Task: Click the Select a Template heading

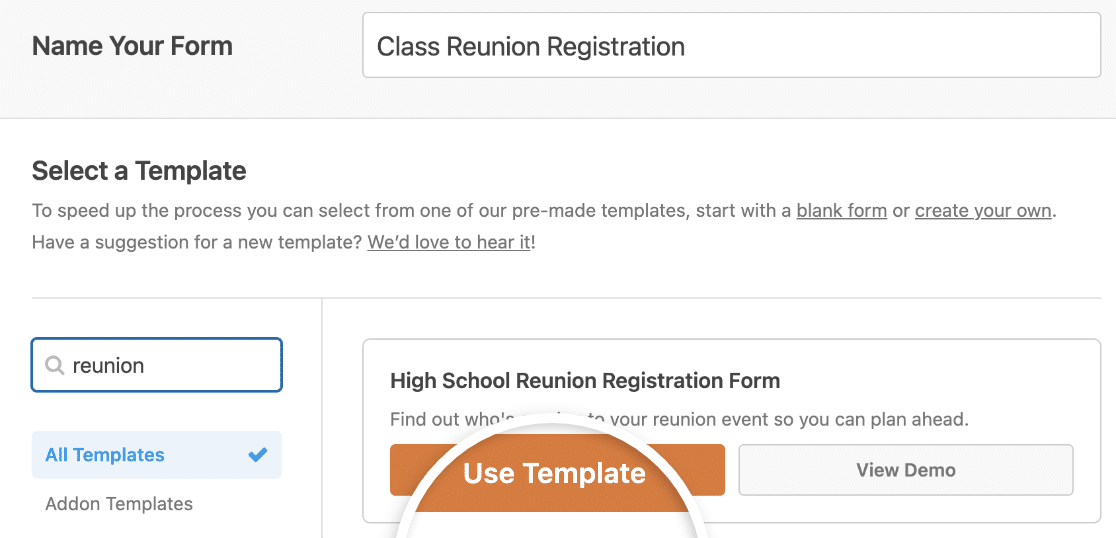Action: [140, 171]
